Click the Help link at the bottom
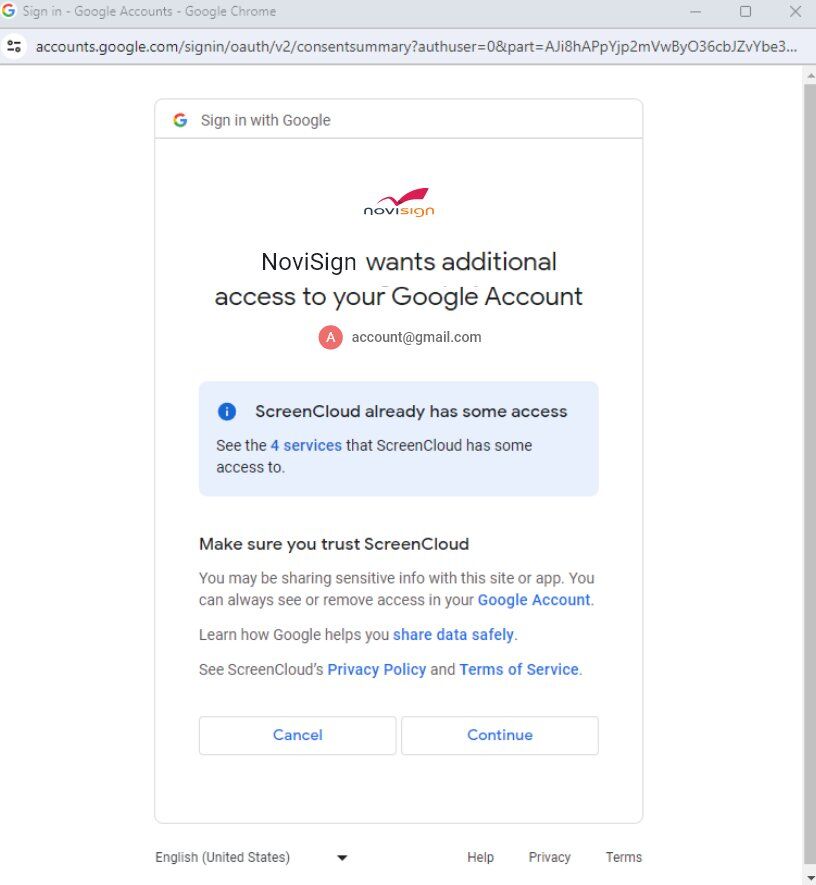The height and width of the screenshot is (885, 816). coord(480,857)
